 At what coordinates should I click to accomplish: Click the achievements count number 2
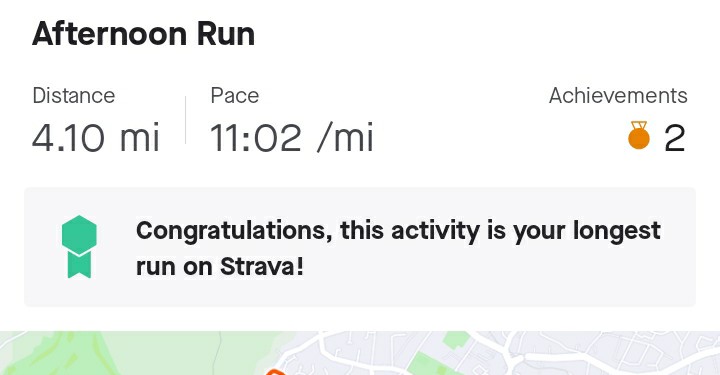675,138
